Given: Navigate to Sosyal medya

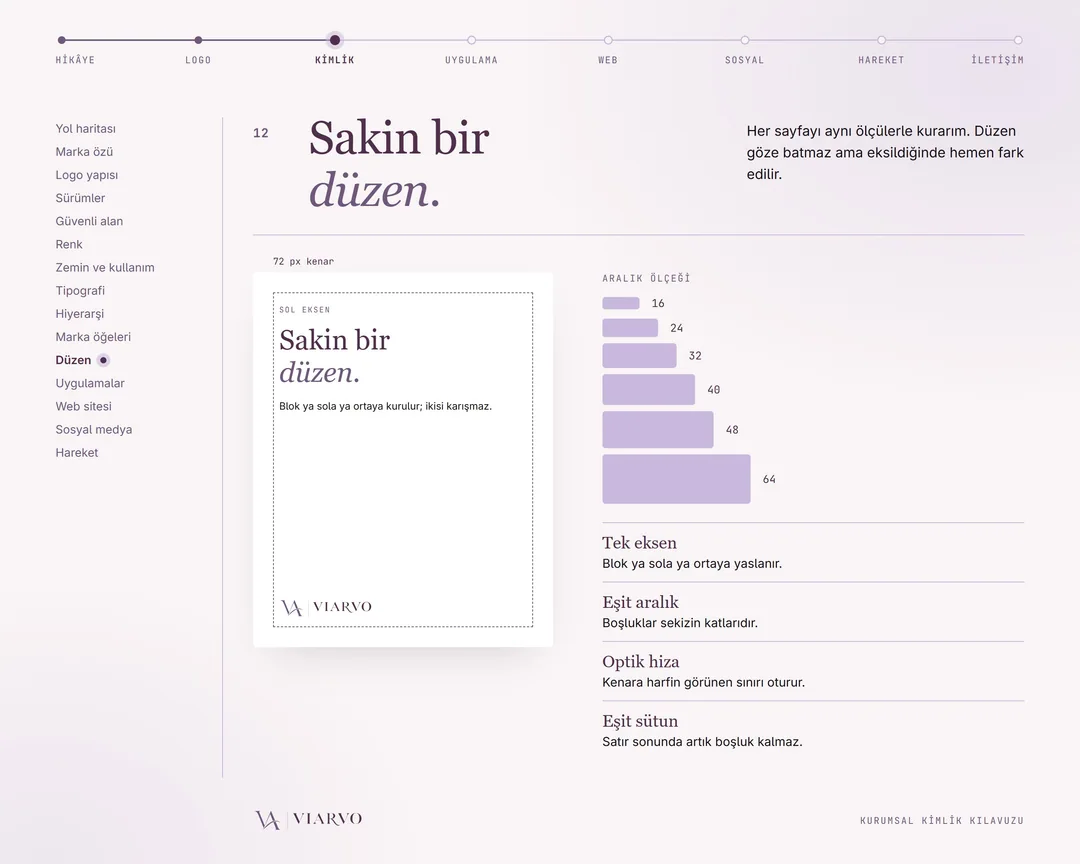Looking at the screenshot, I should point(94,429).
